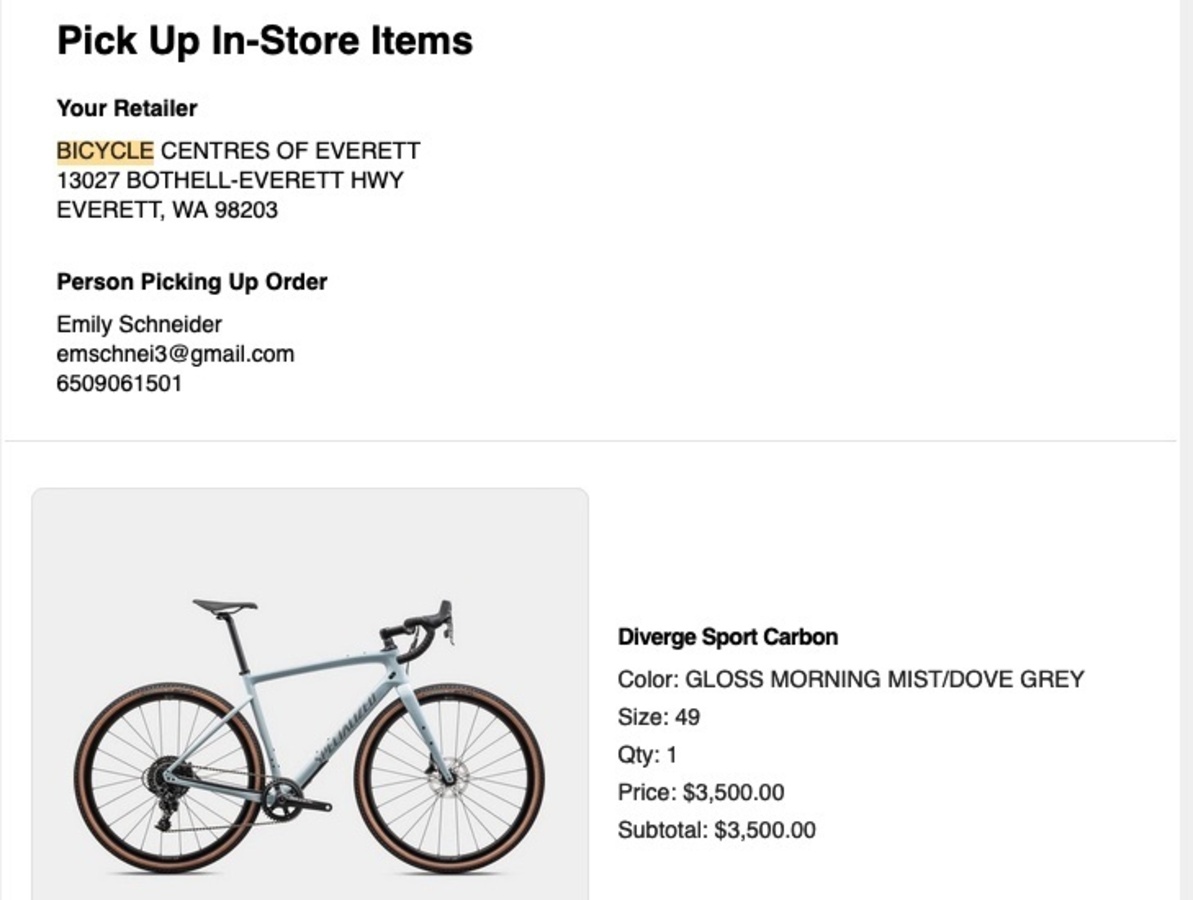
Task: Click the bike's saddle in the photo
Action: point(224,605)
